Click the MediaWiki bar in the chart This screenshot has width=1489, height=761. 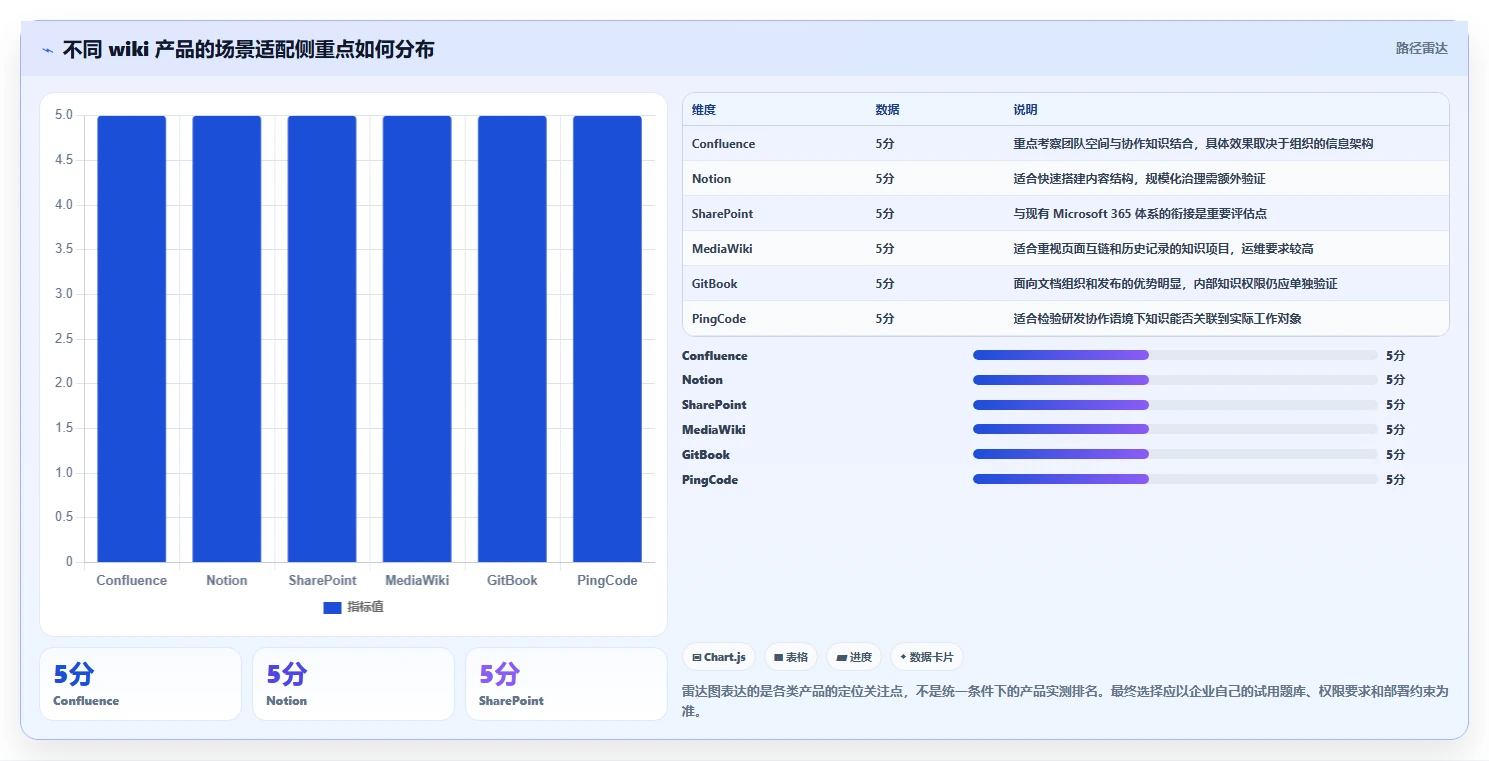tap(417, 338)
